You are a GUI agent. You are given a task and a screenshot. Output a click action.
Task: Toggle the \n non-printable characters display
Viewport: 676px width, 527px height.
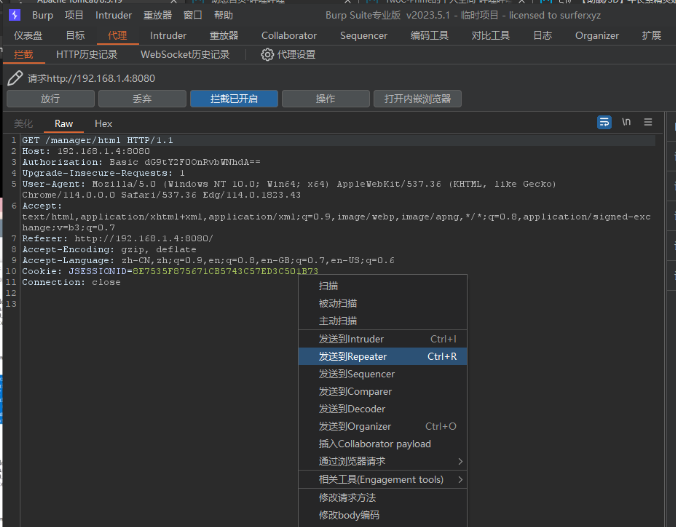(x=626, y=122)
